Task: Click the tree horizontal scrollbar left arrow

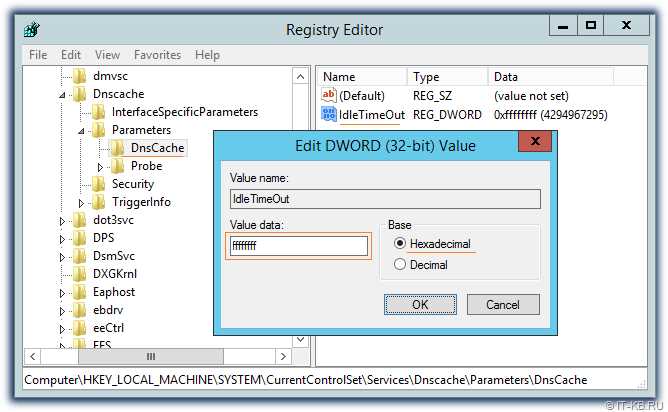Action: pos(33,357)
